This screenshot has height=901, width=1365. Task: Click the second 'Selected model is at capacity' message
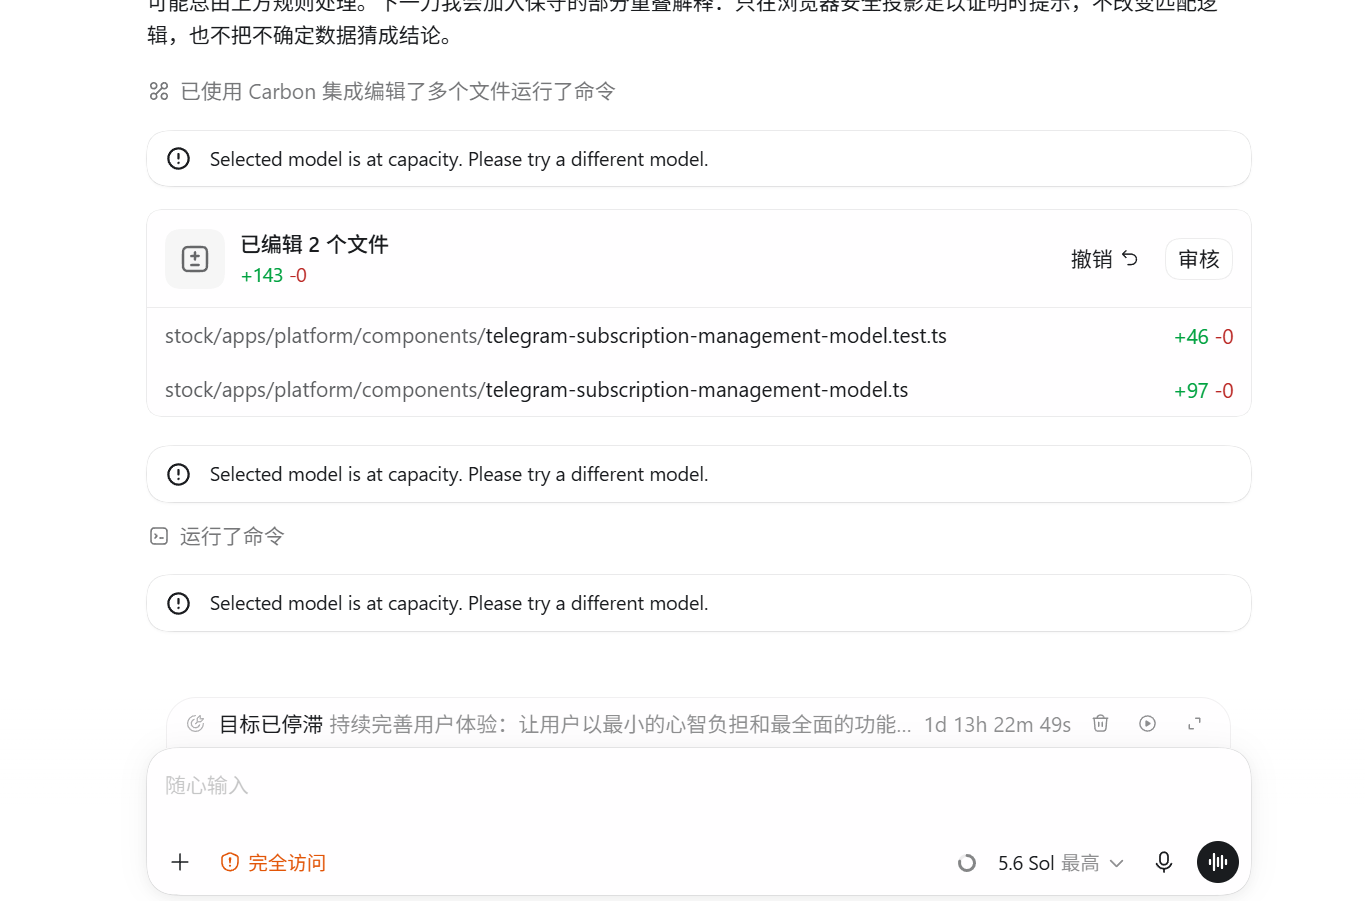tap(699, 474)
